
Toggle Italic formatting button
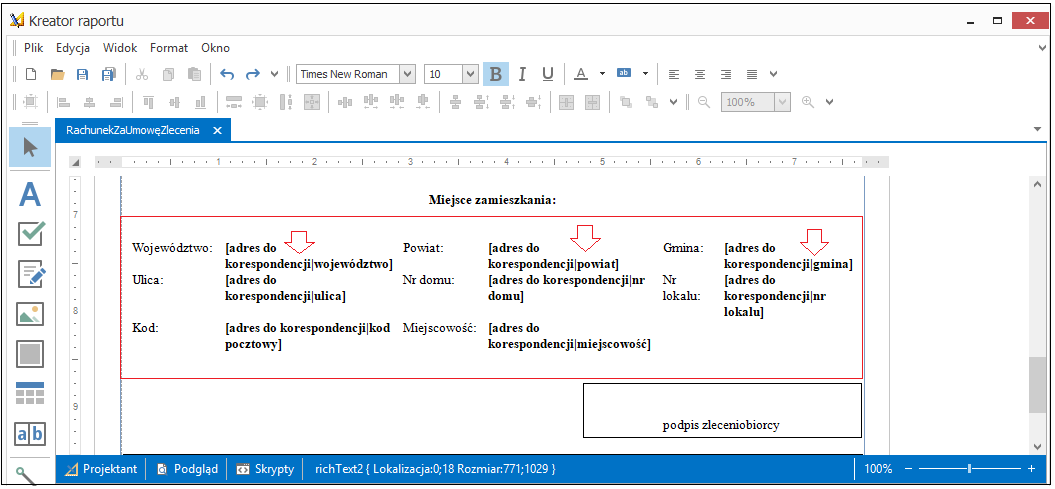pos(522,74)
